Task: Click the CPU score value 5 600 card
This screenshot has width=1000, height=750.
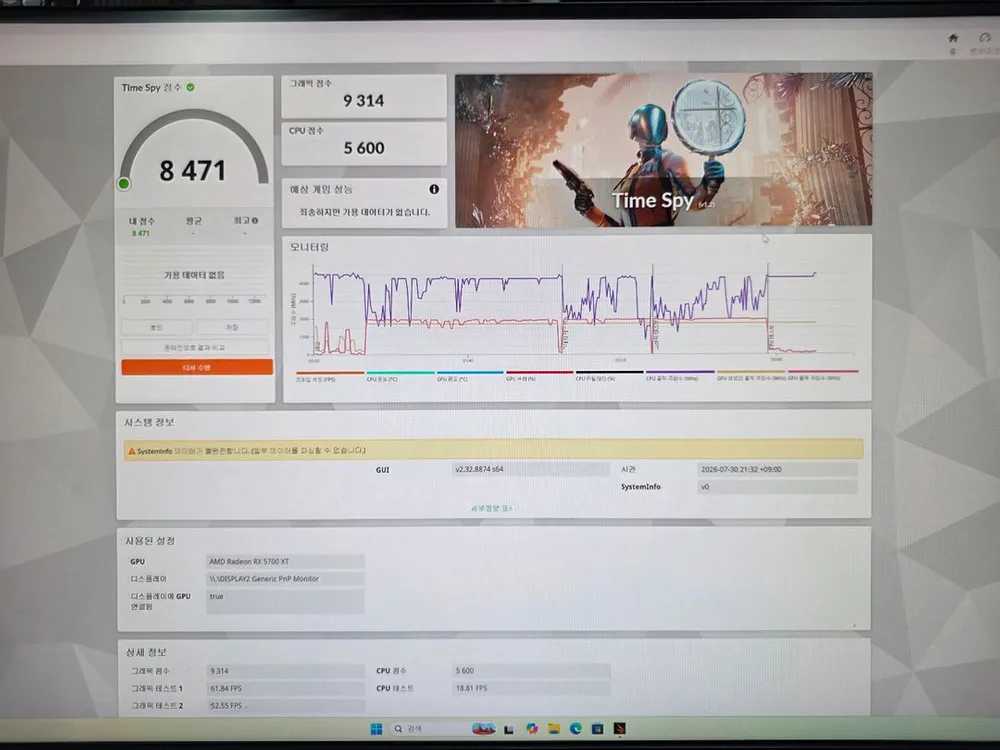Action: [364, 143]
